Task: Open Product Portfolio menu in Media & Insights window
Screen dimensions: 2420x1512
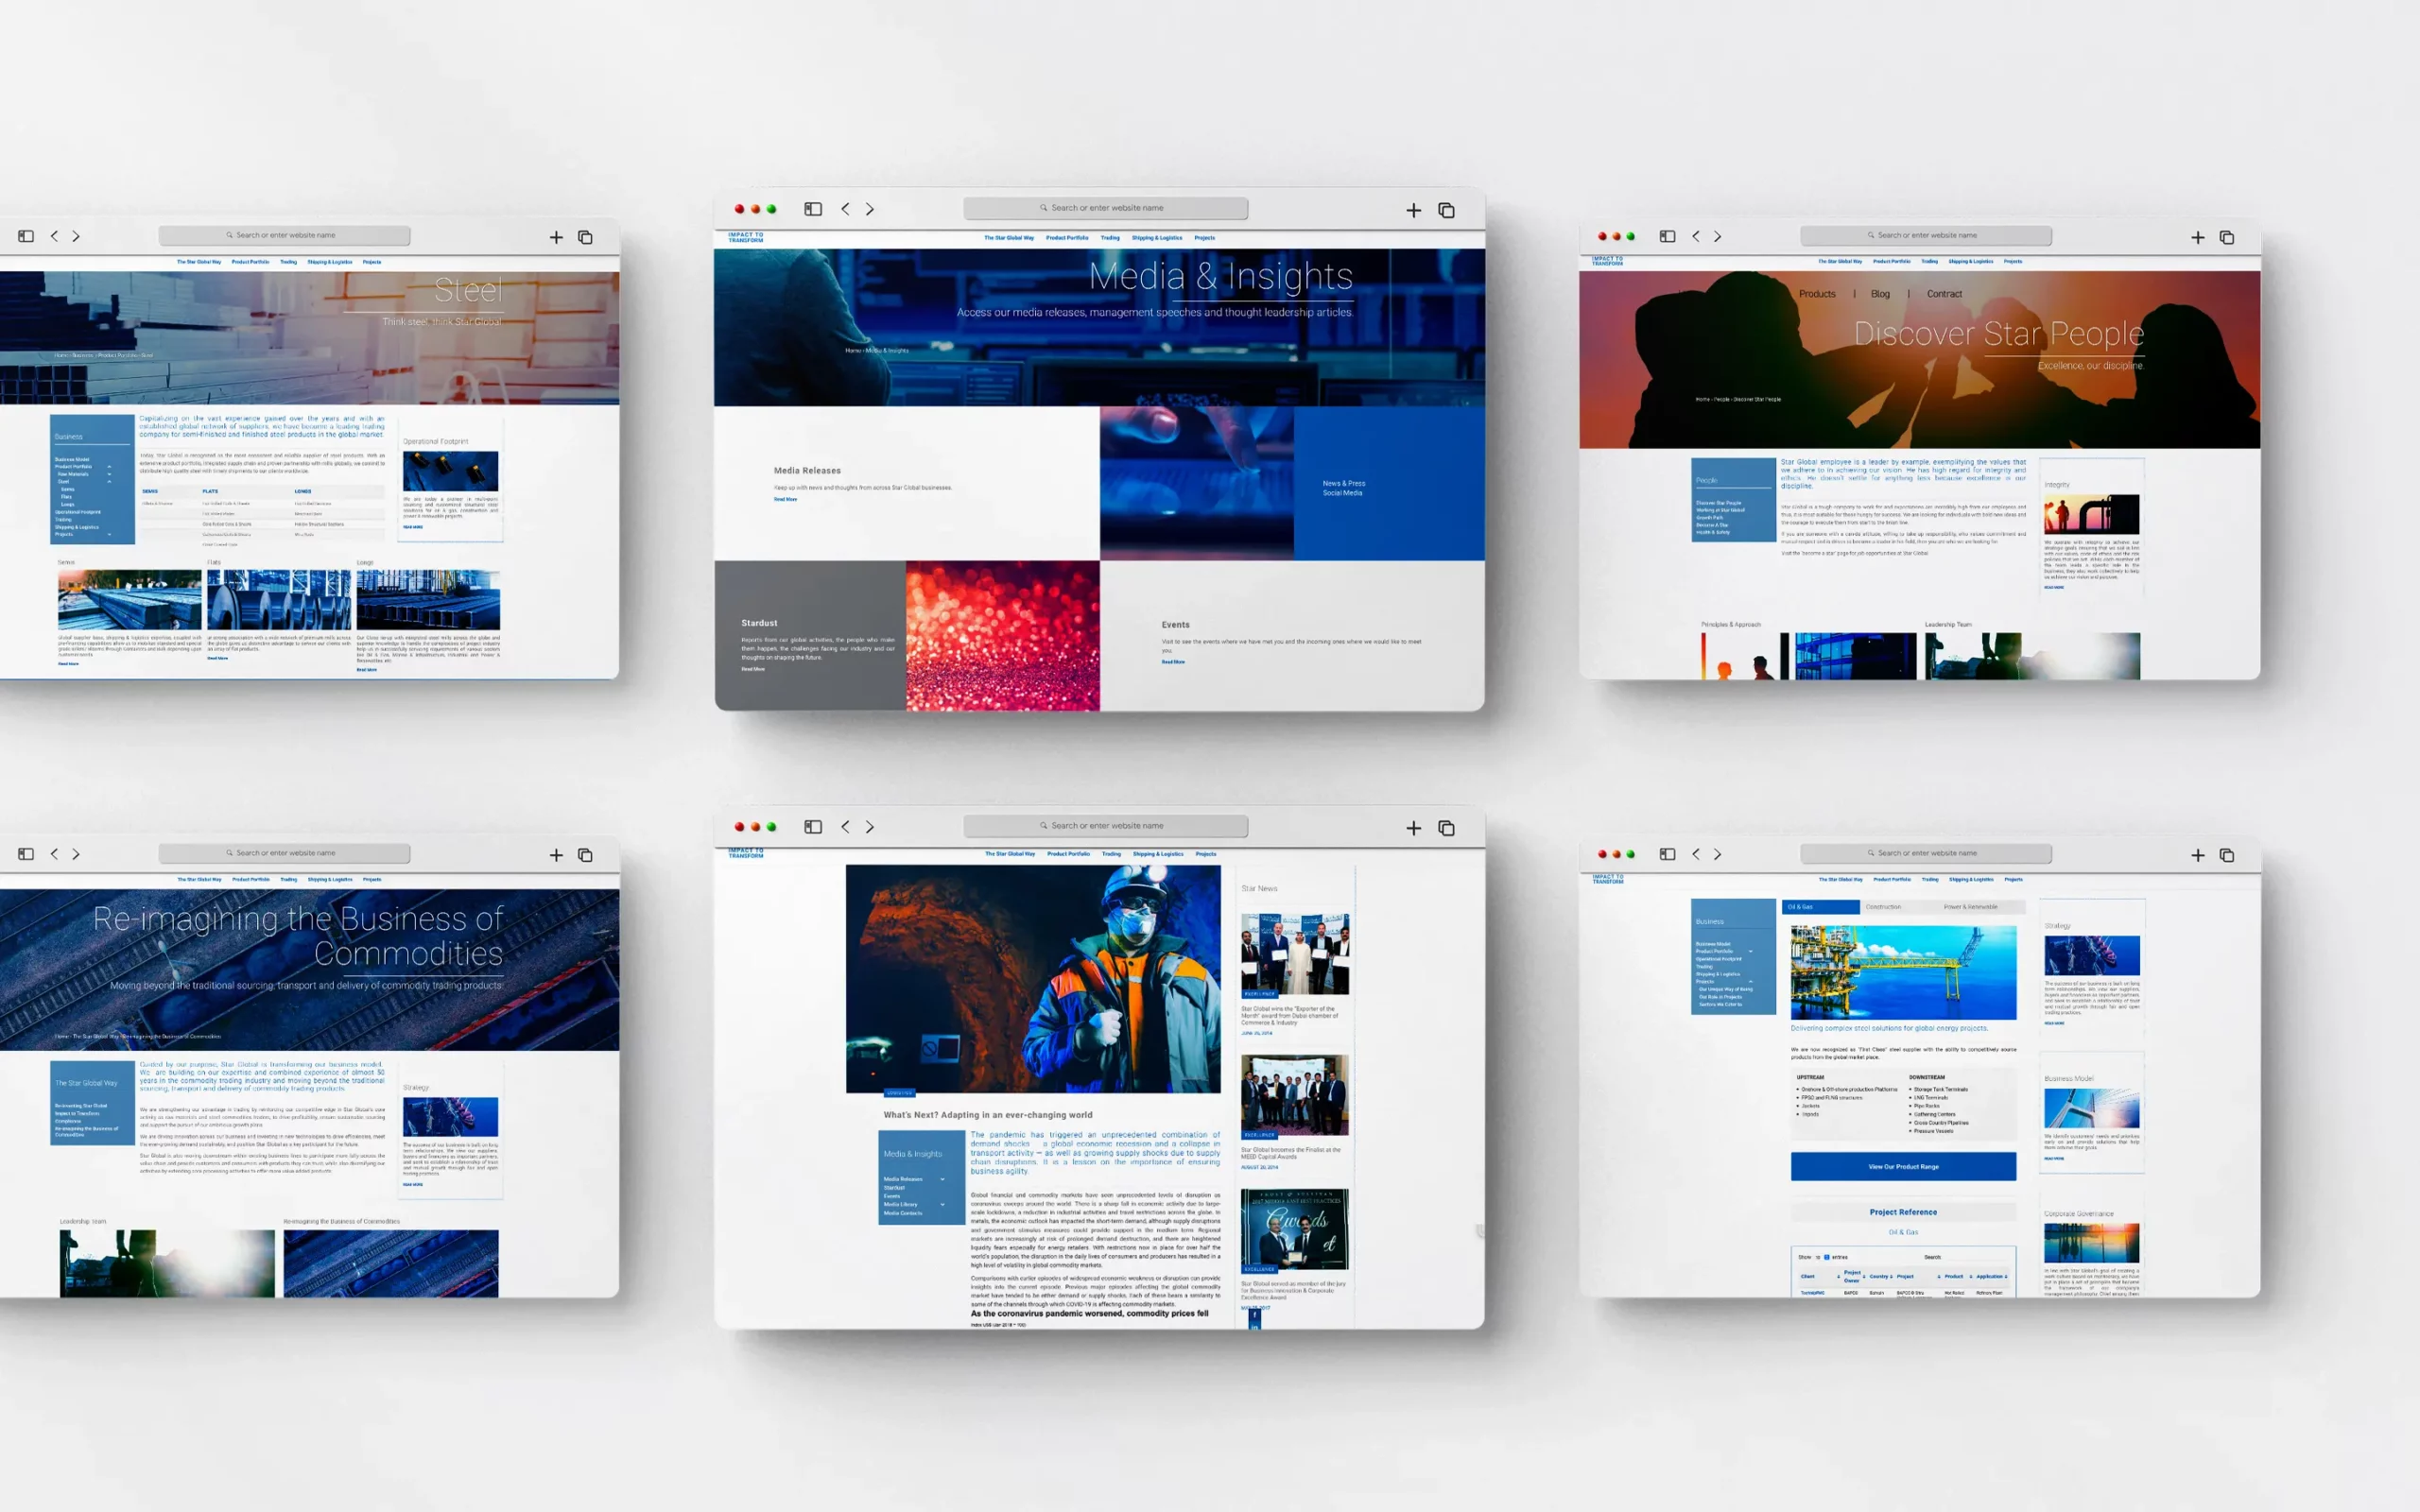Action: point(1067,238)
